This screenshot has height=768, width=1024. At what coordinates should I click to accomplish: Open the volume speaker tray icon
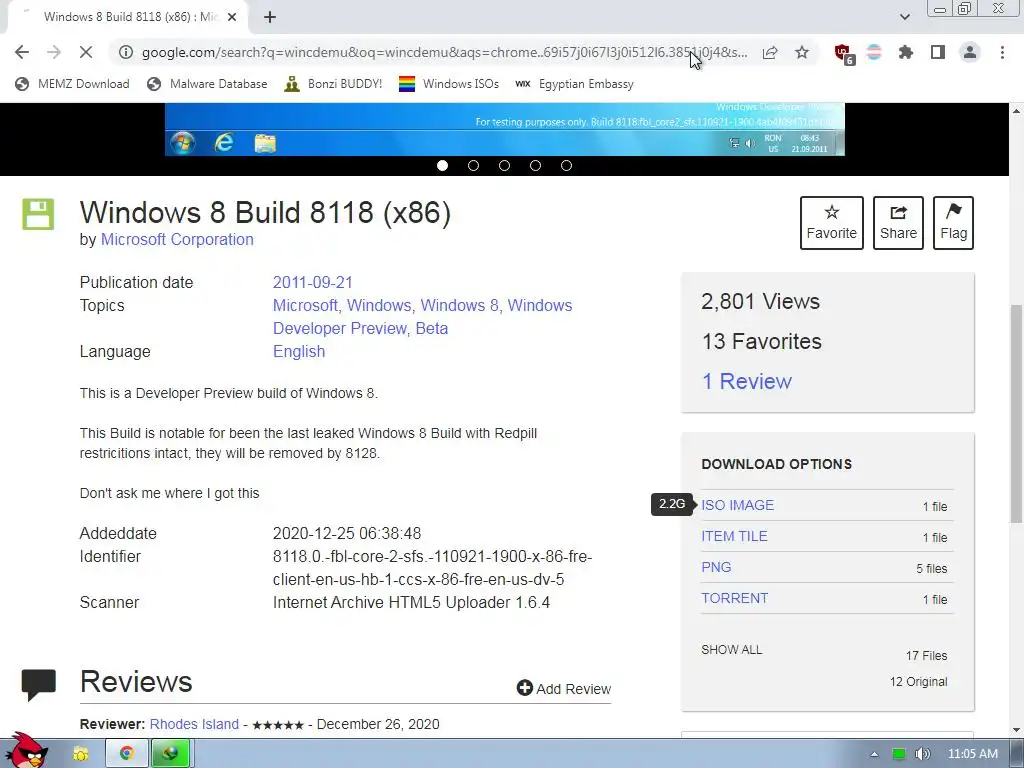(922, 754)
